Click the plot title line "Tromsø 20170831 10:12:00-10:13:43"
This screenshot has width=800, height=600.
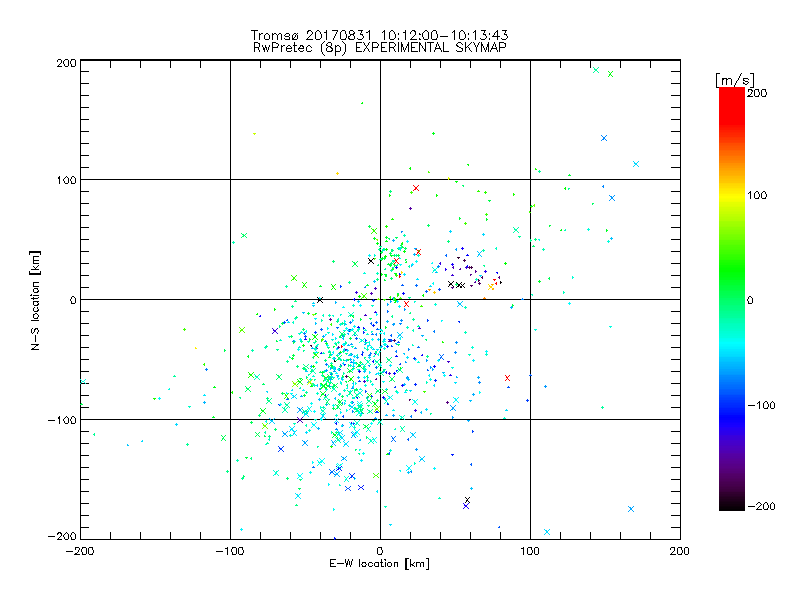pyautogui.click(x=379, y=35)
